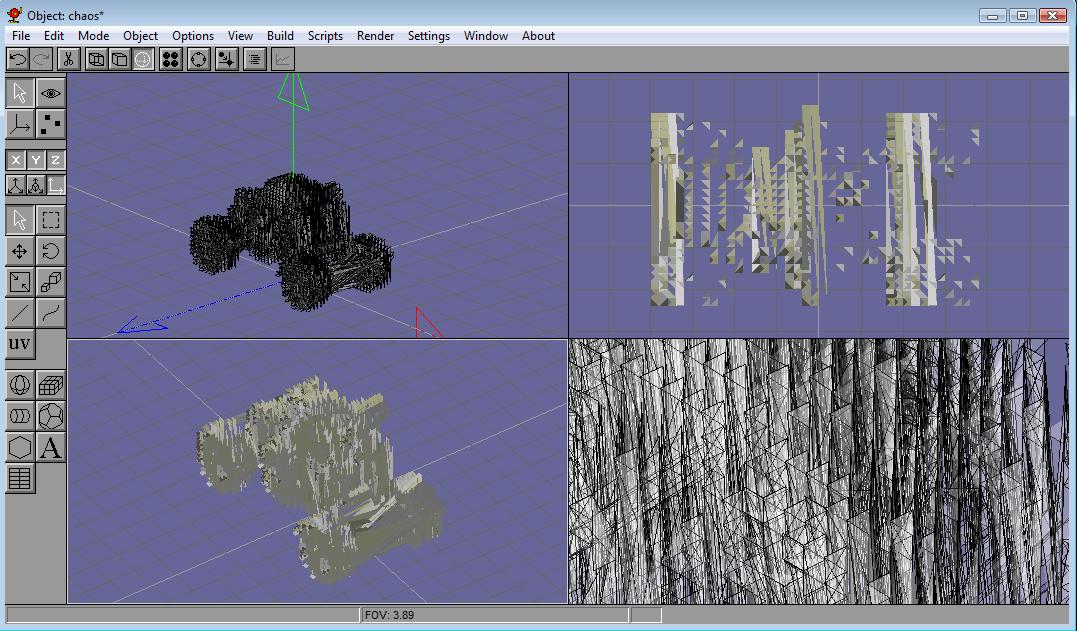The image size is (1077, 631).
Task: Insert text with the A tool
Action: pyautogui.click(x=50, y=447)
